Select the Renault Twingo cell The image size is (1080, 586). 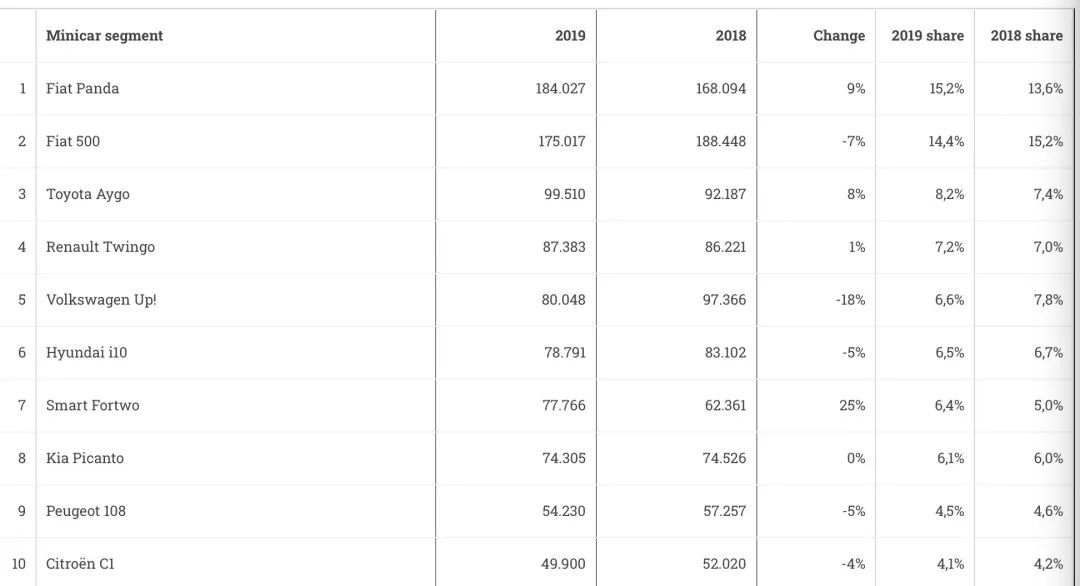click(100, 247)
